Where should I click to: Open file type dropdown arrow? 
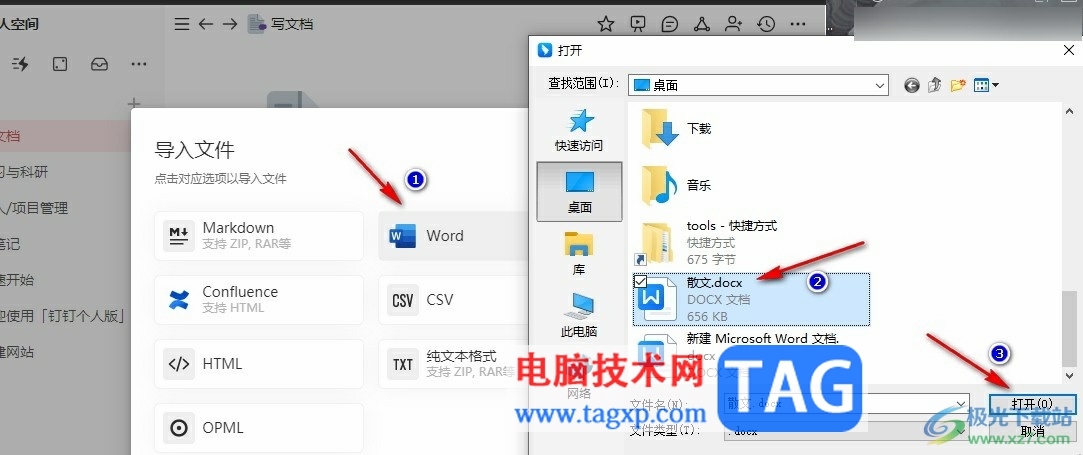point(960,431)
